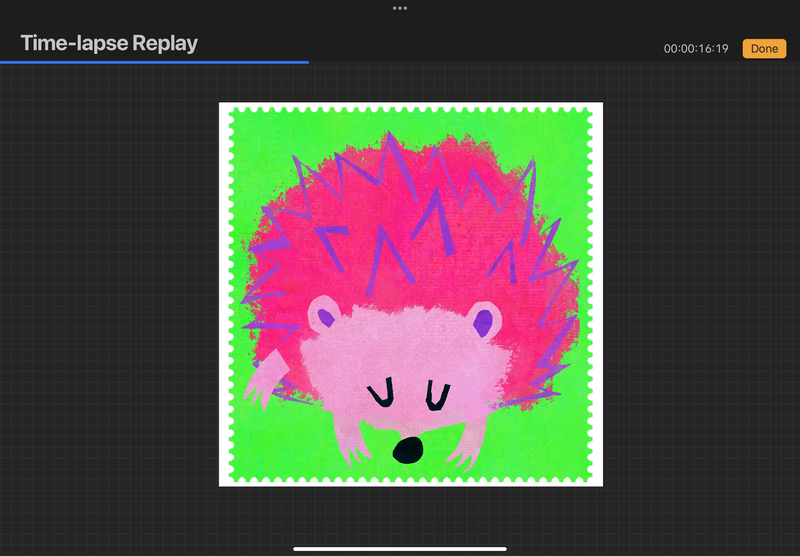The width and height of the screenshot is (800, 556).
Task: Click the hedgehog's right closed eye
Action: [434, 394]
